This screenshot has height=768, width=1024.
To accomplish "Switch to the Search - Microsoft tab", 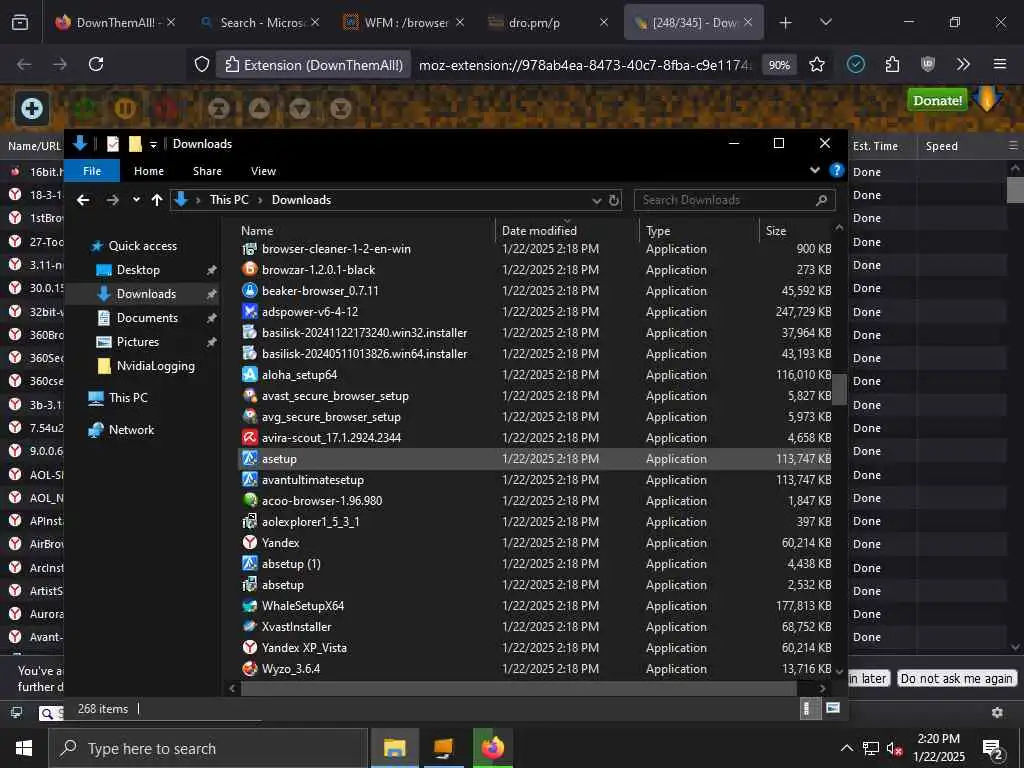I will tap(260, 23).
